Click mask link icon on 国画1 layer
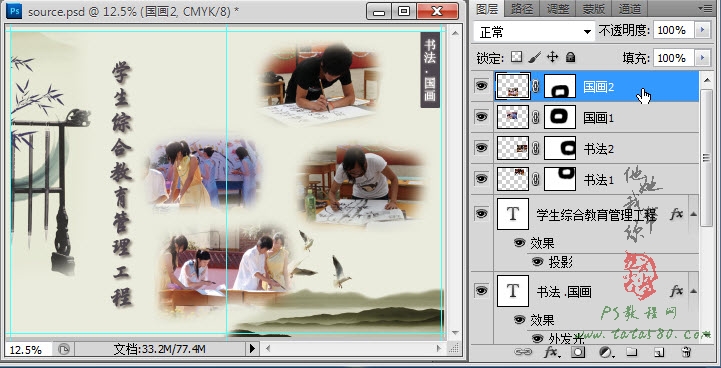The width and height of the screenshot is (721, 368). pos(536,117)
